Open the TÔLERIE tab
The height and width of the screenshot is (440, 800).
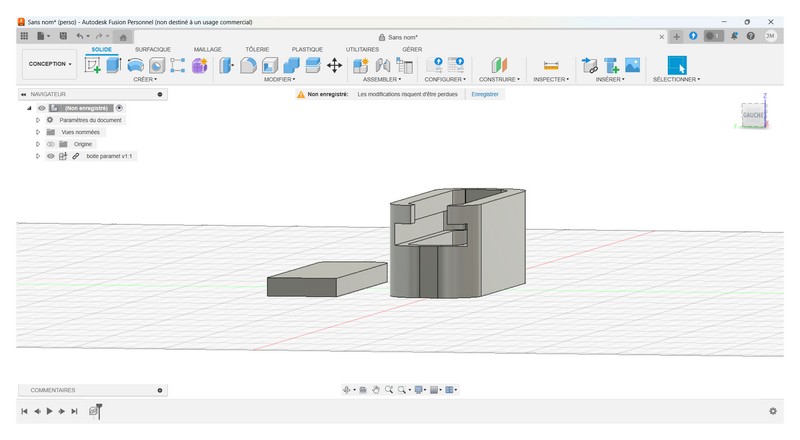(x=257, y=49)
